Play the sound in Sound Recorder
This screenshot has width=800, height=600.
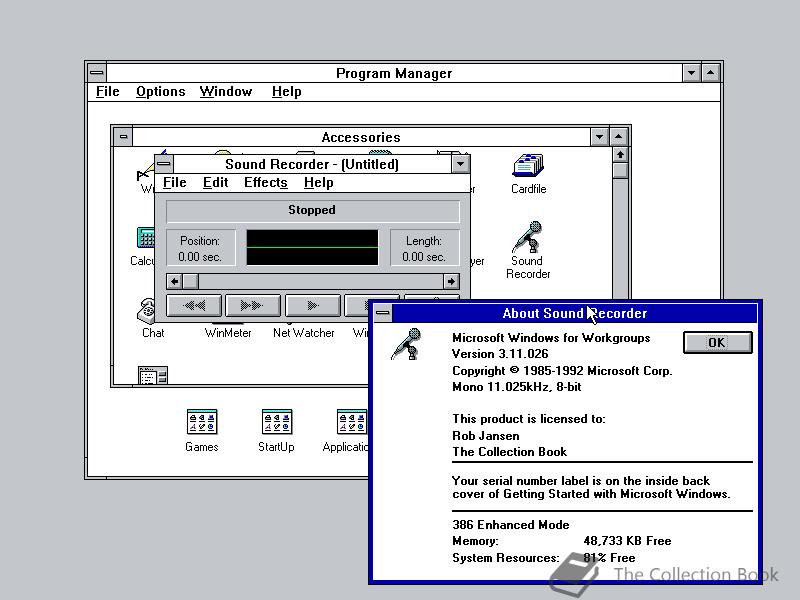313,305
